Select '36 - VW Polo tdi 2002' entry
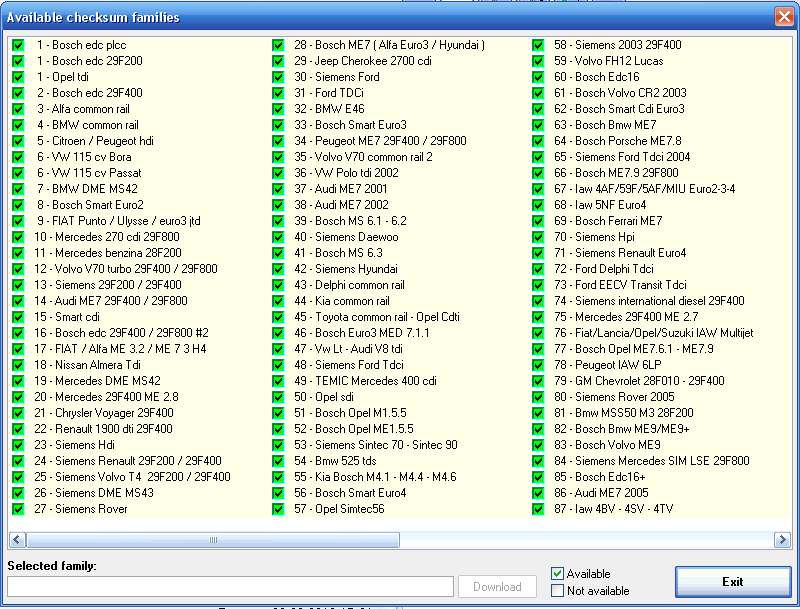 click(x=346, y=173)
